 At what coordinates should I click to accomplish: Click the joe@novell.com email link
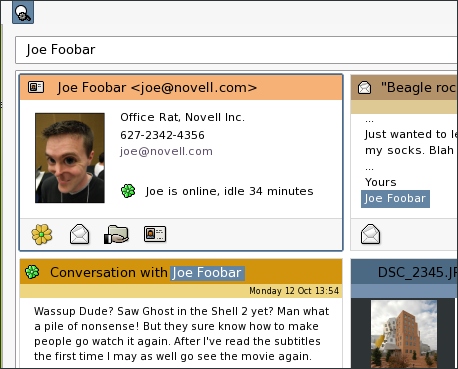click(x=166, y=151)
